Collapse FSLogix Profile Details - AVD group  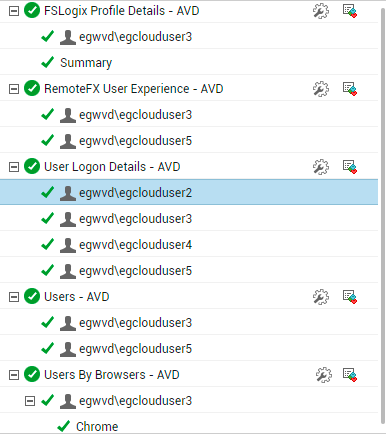tap(14, 11)
